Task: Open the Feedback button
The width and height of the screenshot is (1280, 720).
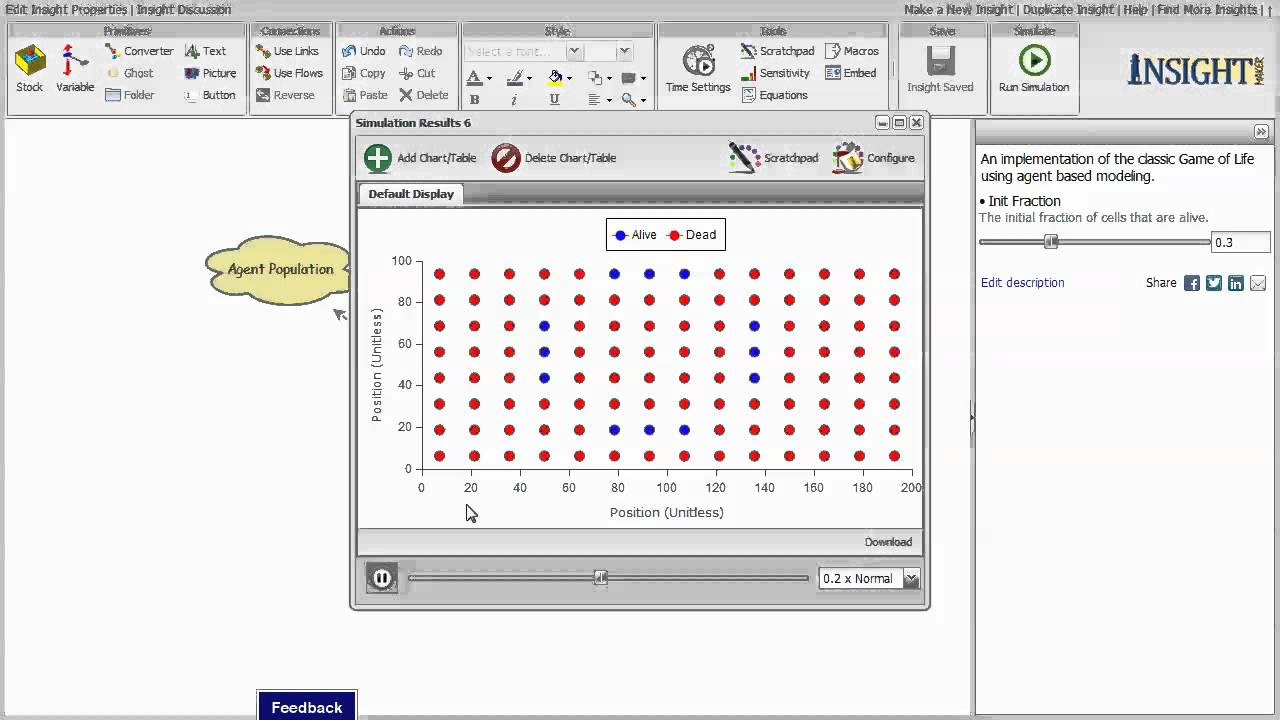Action: pos(306,707)
